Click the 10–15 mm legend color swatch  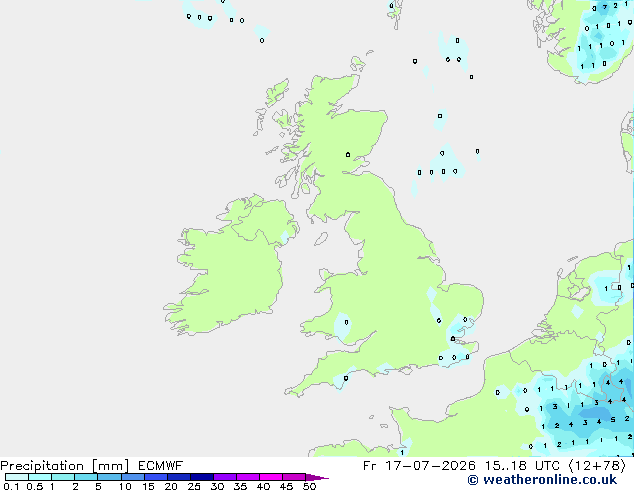pyautogui.click(x=132, y=477)
